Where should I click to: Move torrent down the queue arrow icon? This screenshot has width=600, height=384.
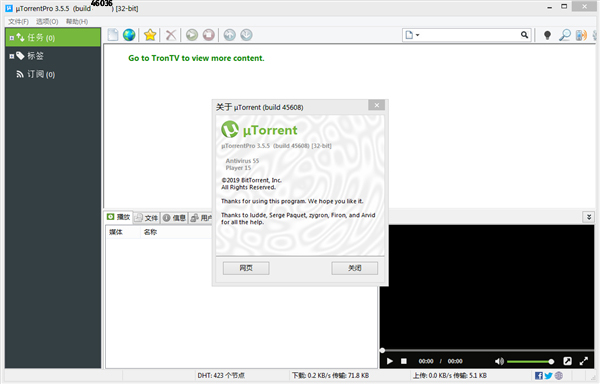click(246, 35)
